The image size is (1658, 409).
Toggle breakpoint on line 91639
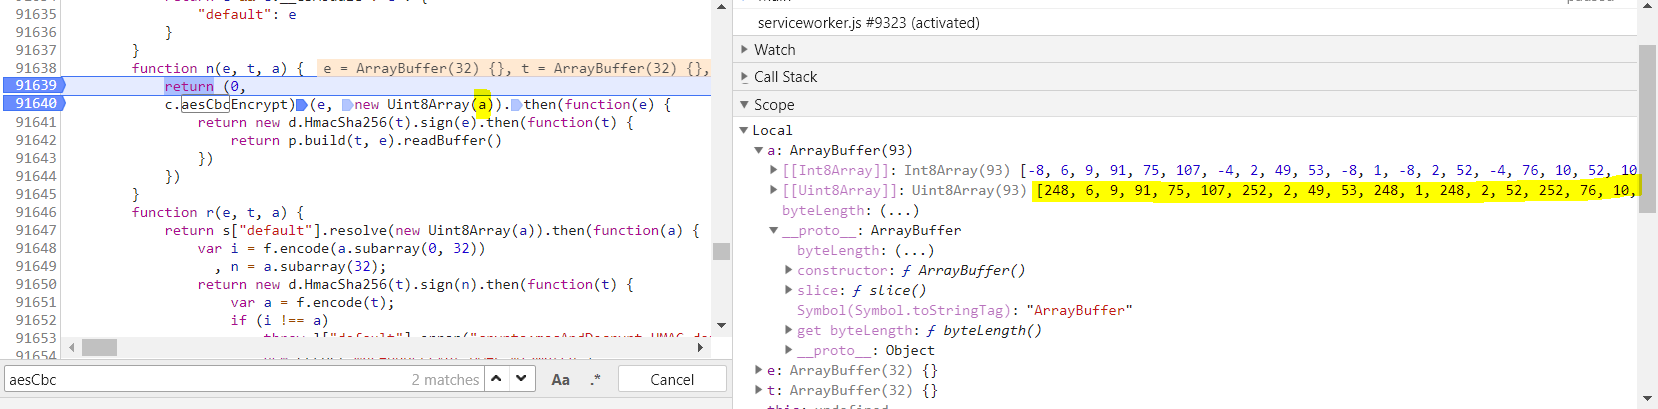(36, 86)
